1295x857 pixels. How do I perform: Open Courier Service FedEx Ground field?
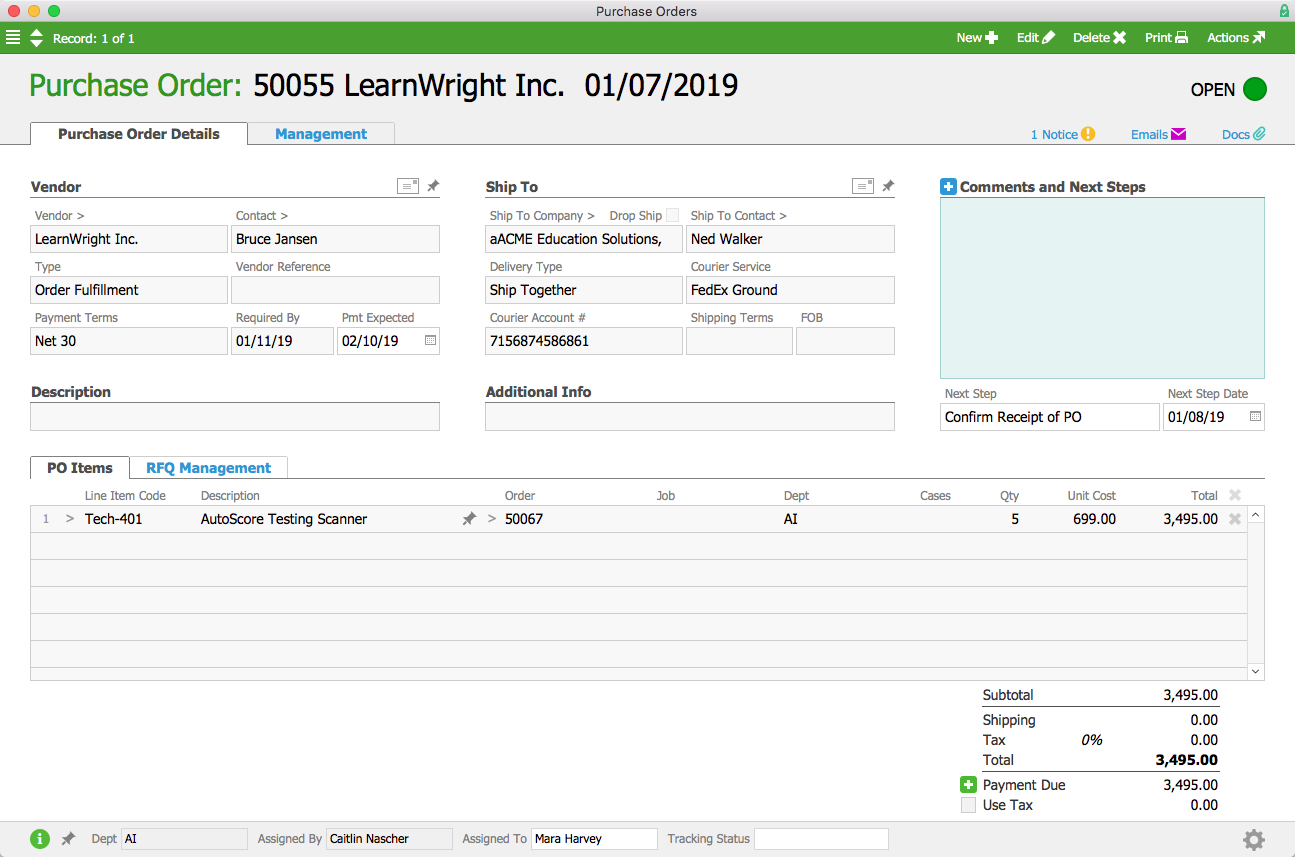pos(790,290)
